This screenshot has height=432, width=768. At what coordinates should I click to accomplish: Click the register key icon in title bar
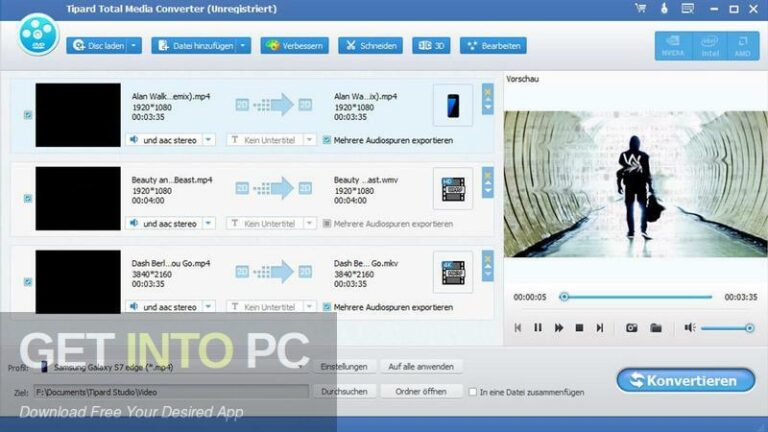[x=664, y=8]
